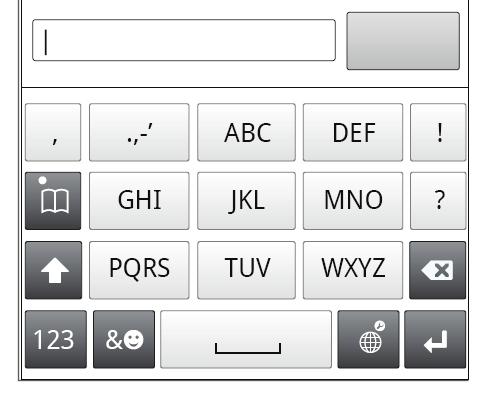The height and width of the screenshot is (399, 487).
Task: Tap the JKL key
Action: coord(246,201)
